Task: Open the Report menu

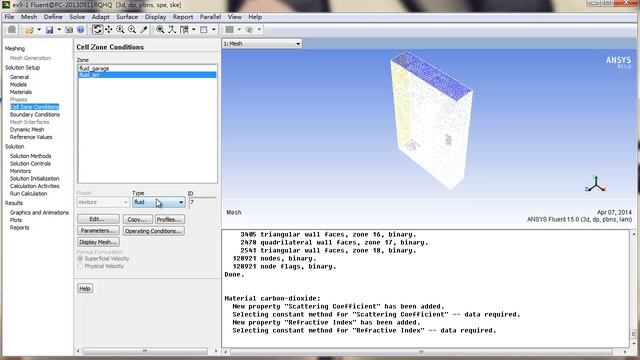Action: click(x=183, y=17)
